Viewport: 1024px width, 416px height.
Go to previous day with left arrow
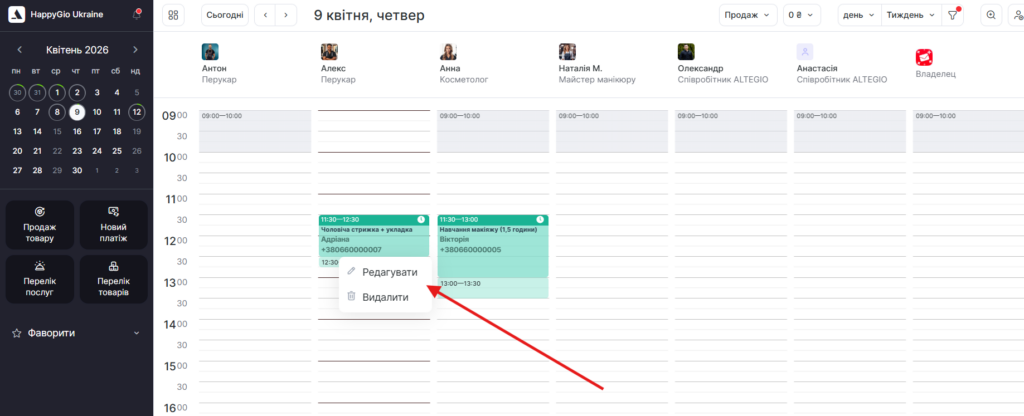(x=264, y=15)
